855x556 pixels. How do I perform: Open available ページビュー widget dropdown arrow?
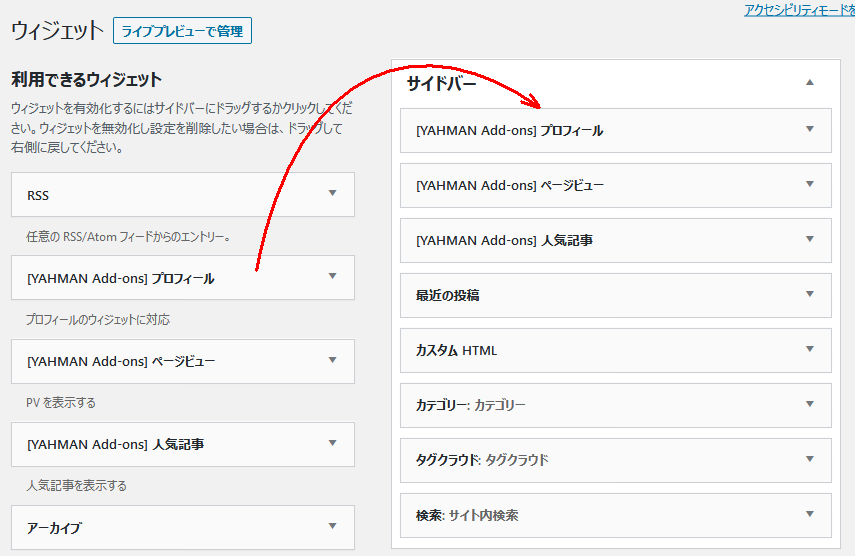333,360
